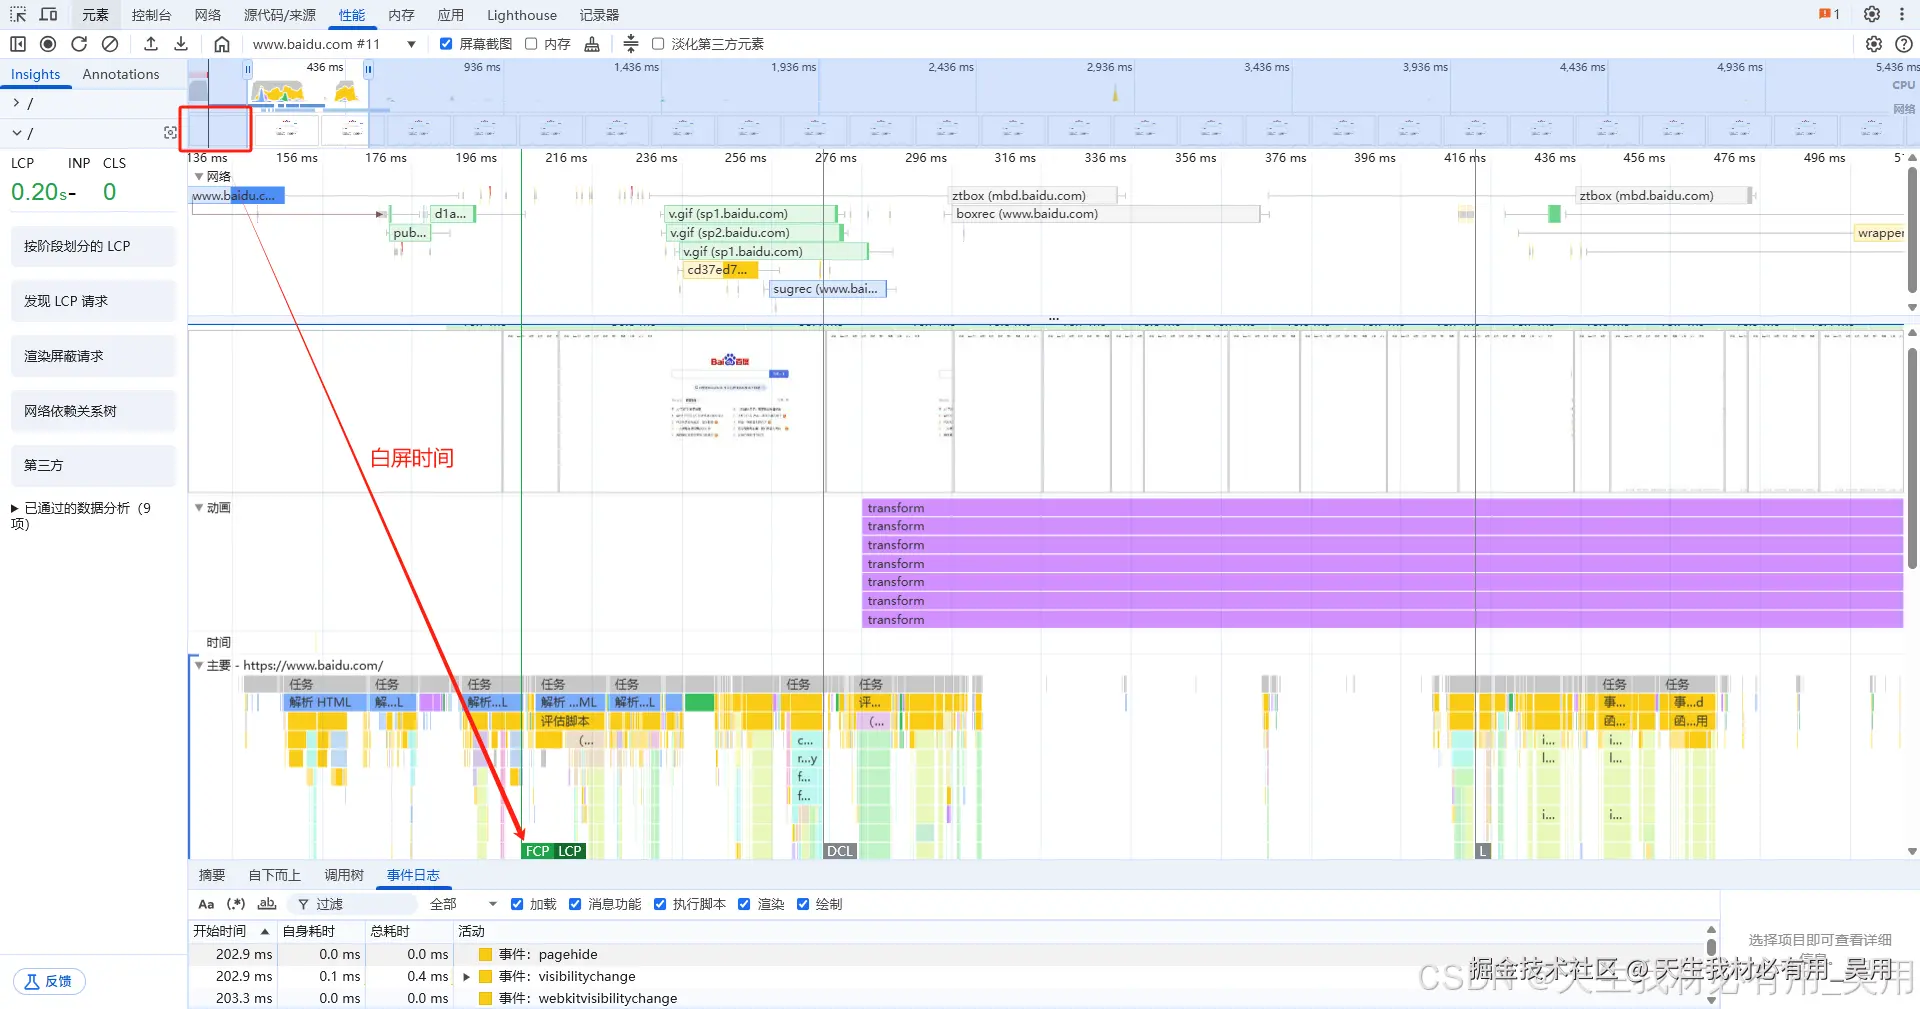The image size is (1920, 1009).
Task: Expand the visibilitychange event row
Action: (466, 977)
